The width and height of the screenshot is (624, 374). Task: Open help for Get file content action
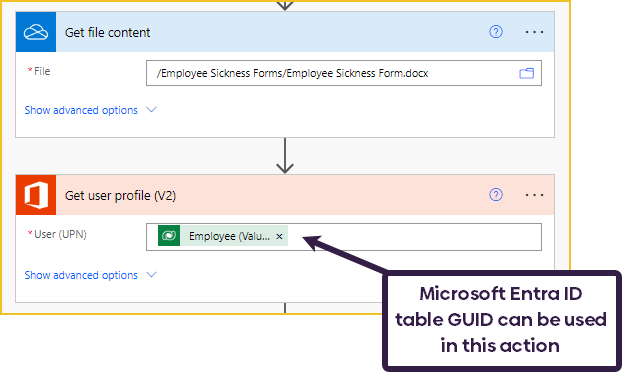point(495,32)
